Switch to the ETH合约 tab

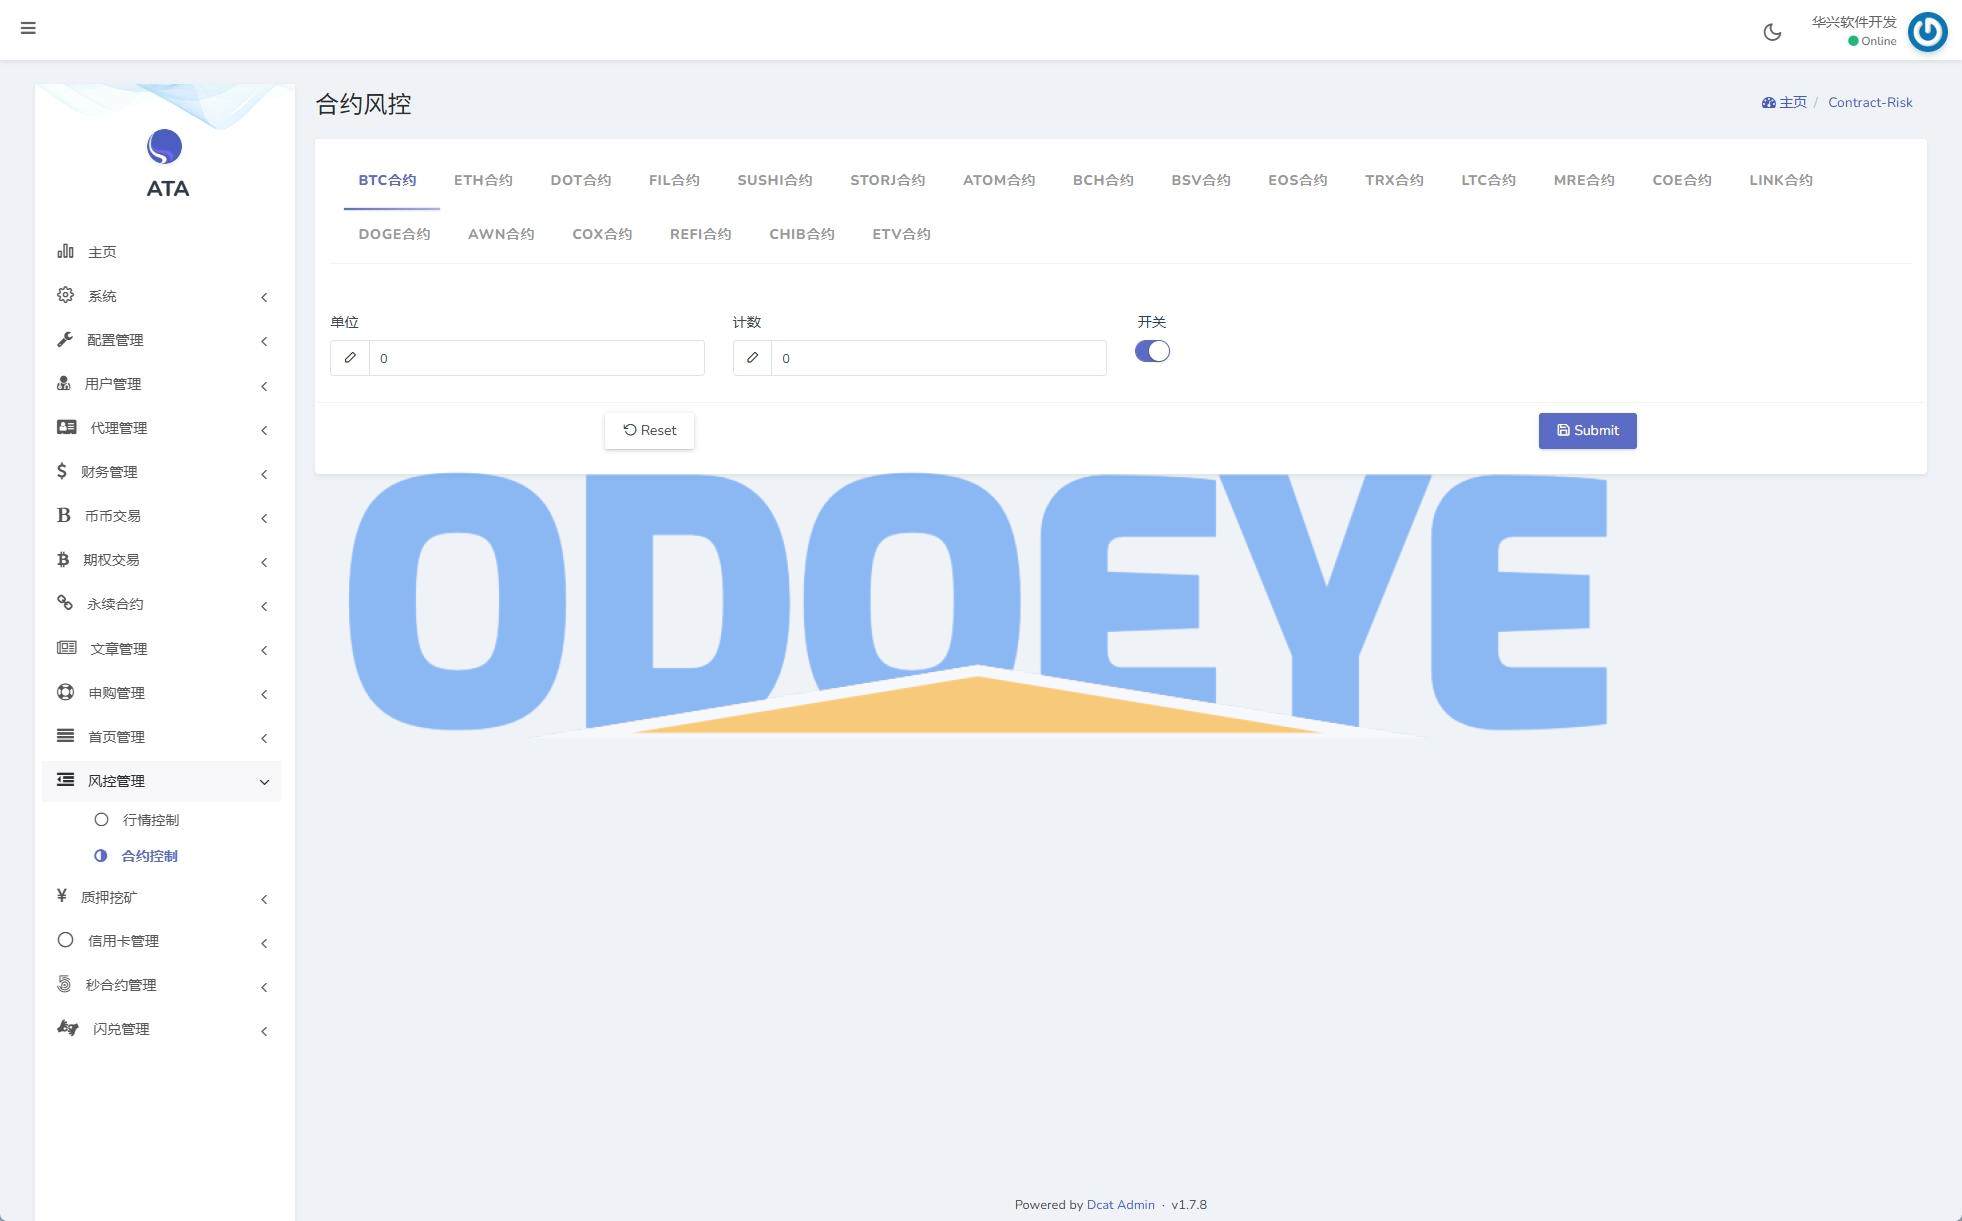[483, 180]
